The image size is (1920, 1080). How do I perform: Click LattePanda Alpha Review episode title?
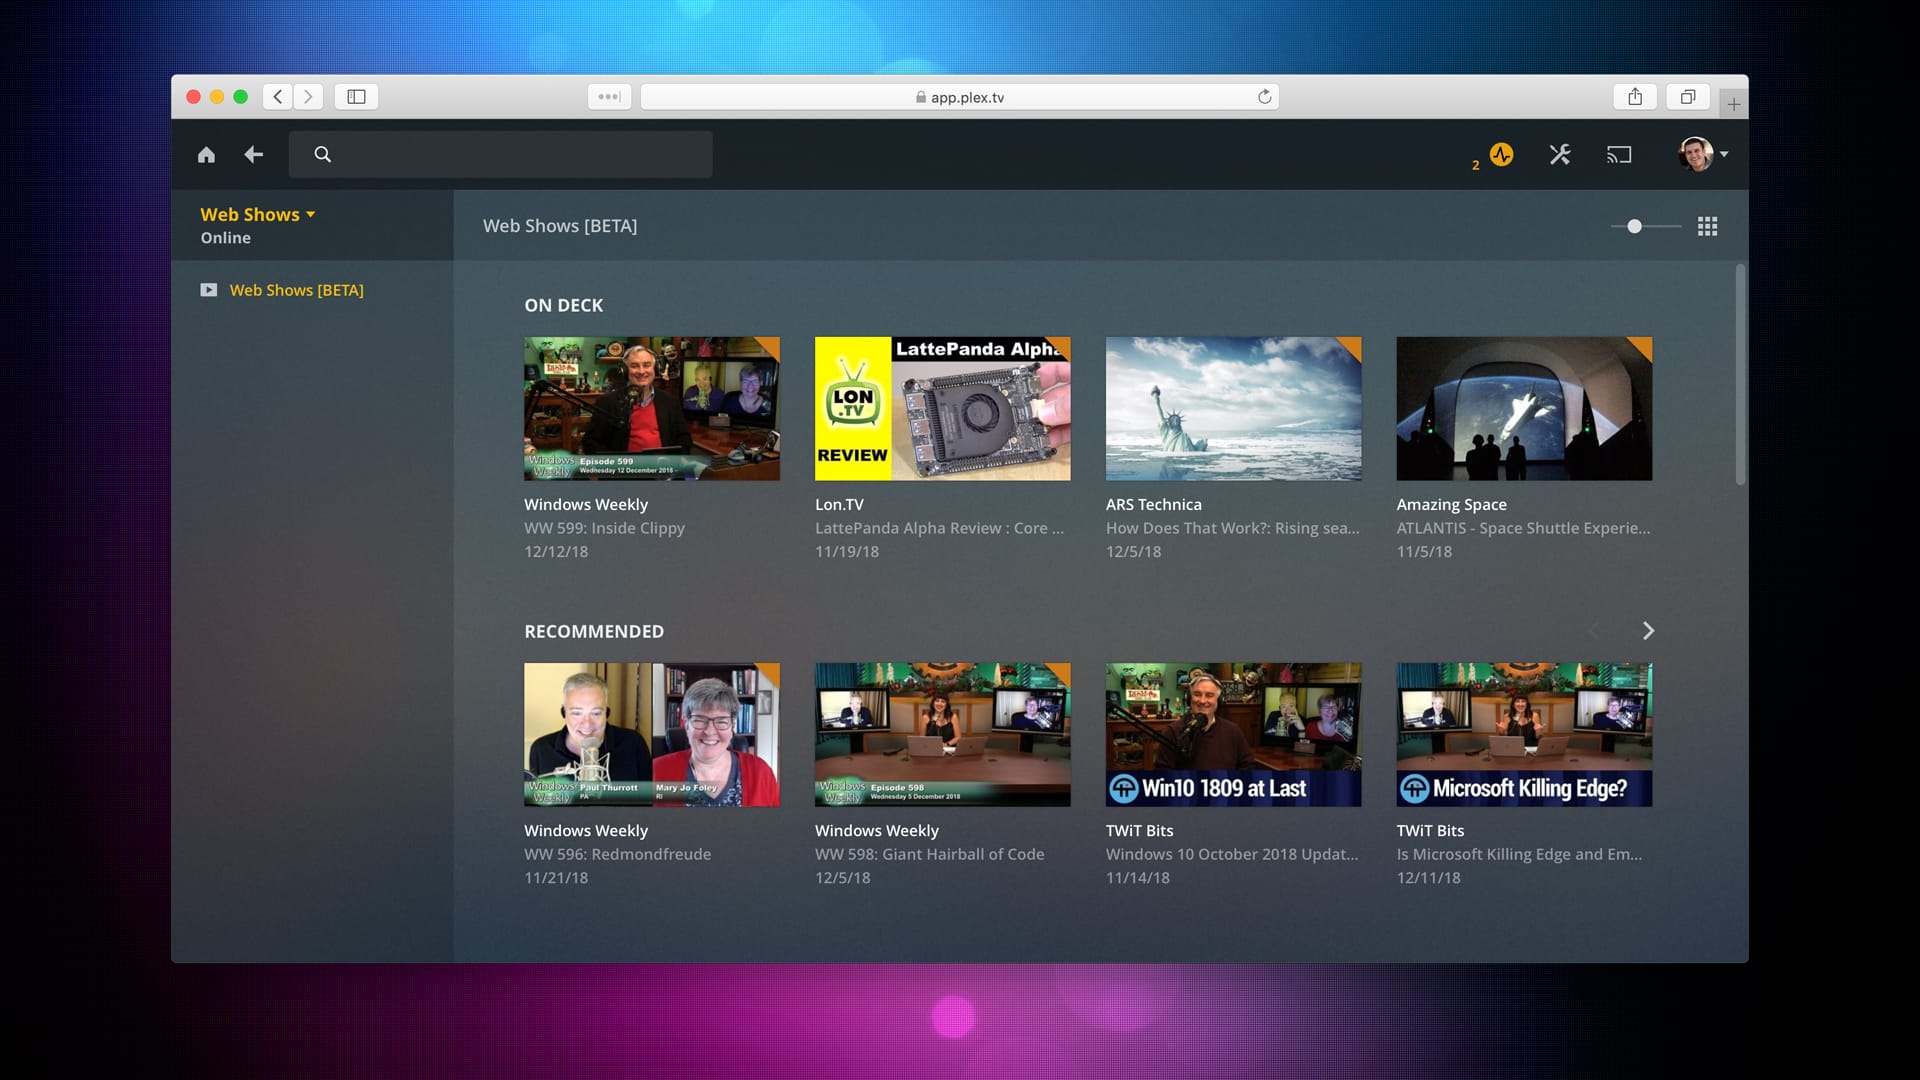939,528
